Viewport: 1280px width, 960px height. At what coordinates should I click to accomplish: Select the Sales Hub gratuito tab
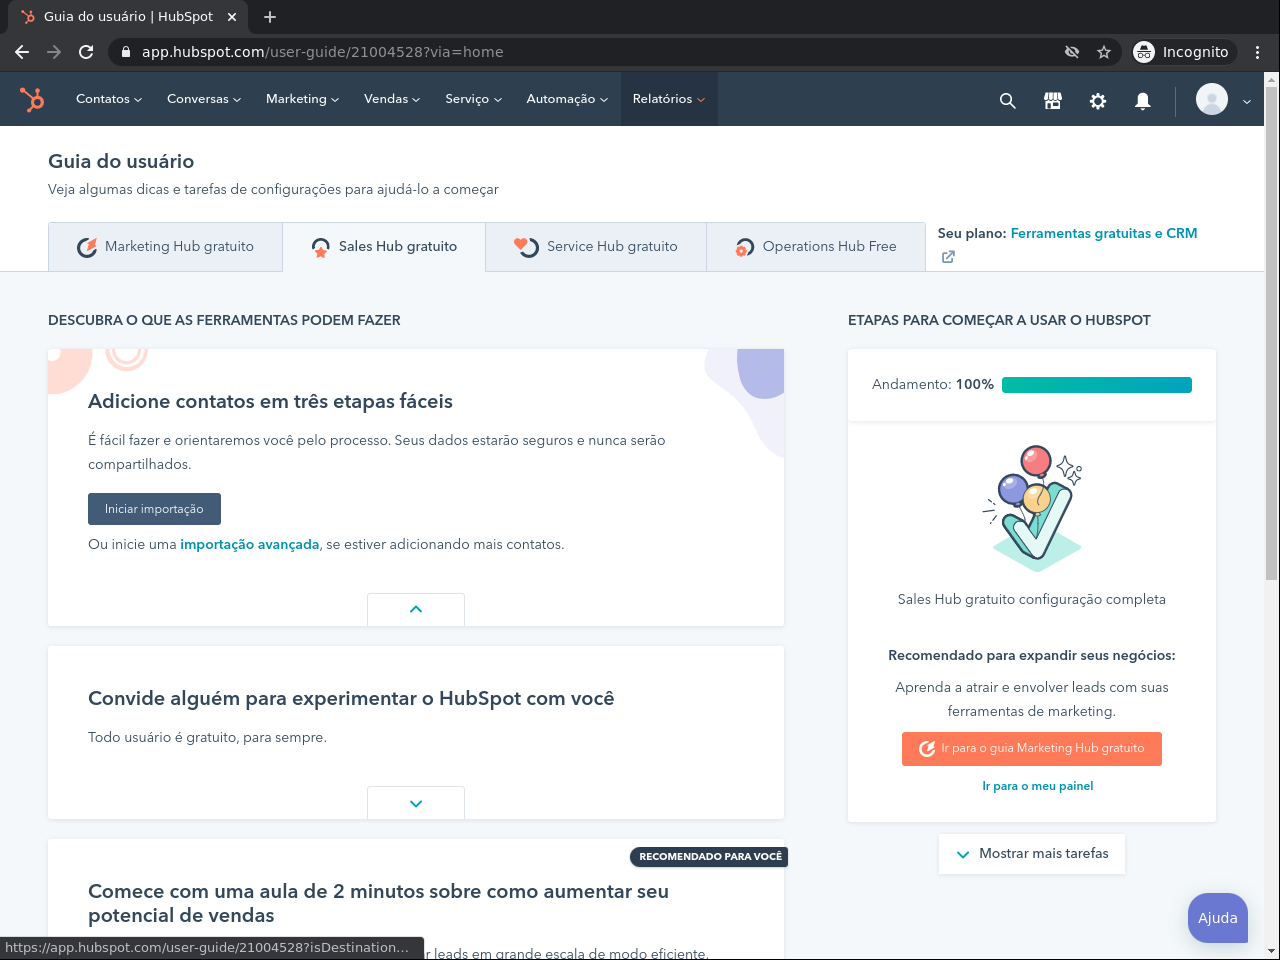tap(384, 247)
